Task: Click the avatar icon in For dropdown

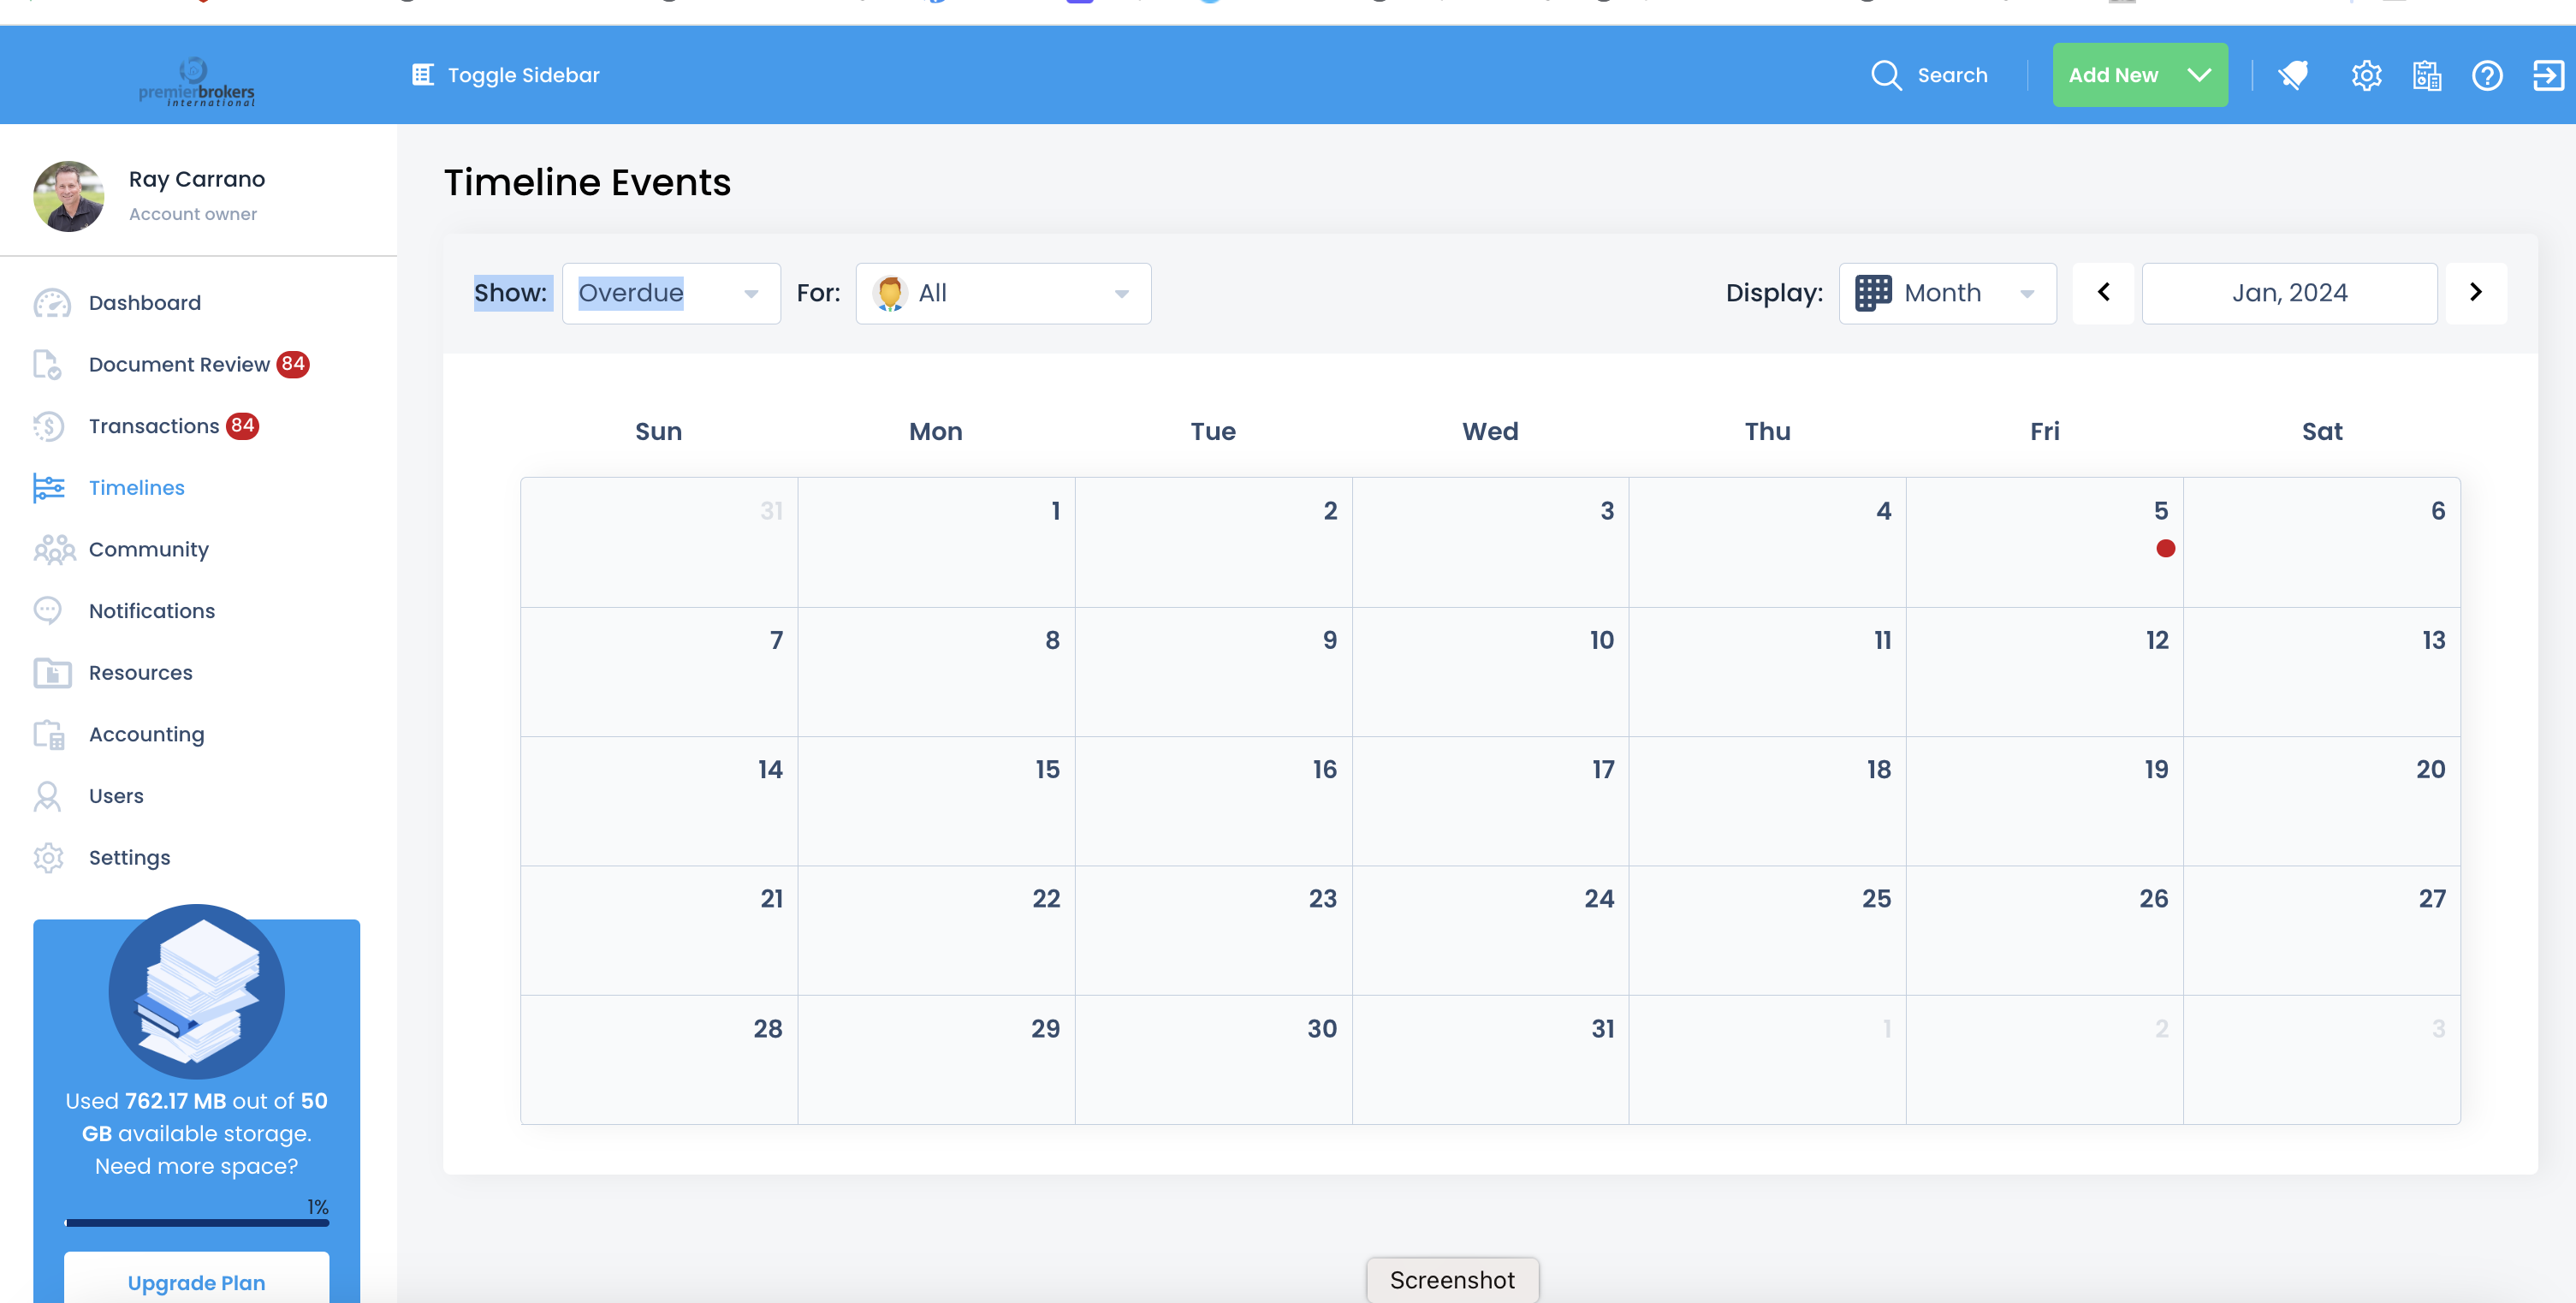Action: point(889,293)
